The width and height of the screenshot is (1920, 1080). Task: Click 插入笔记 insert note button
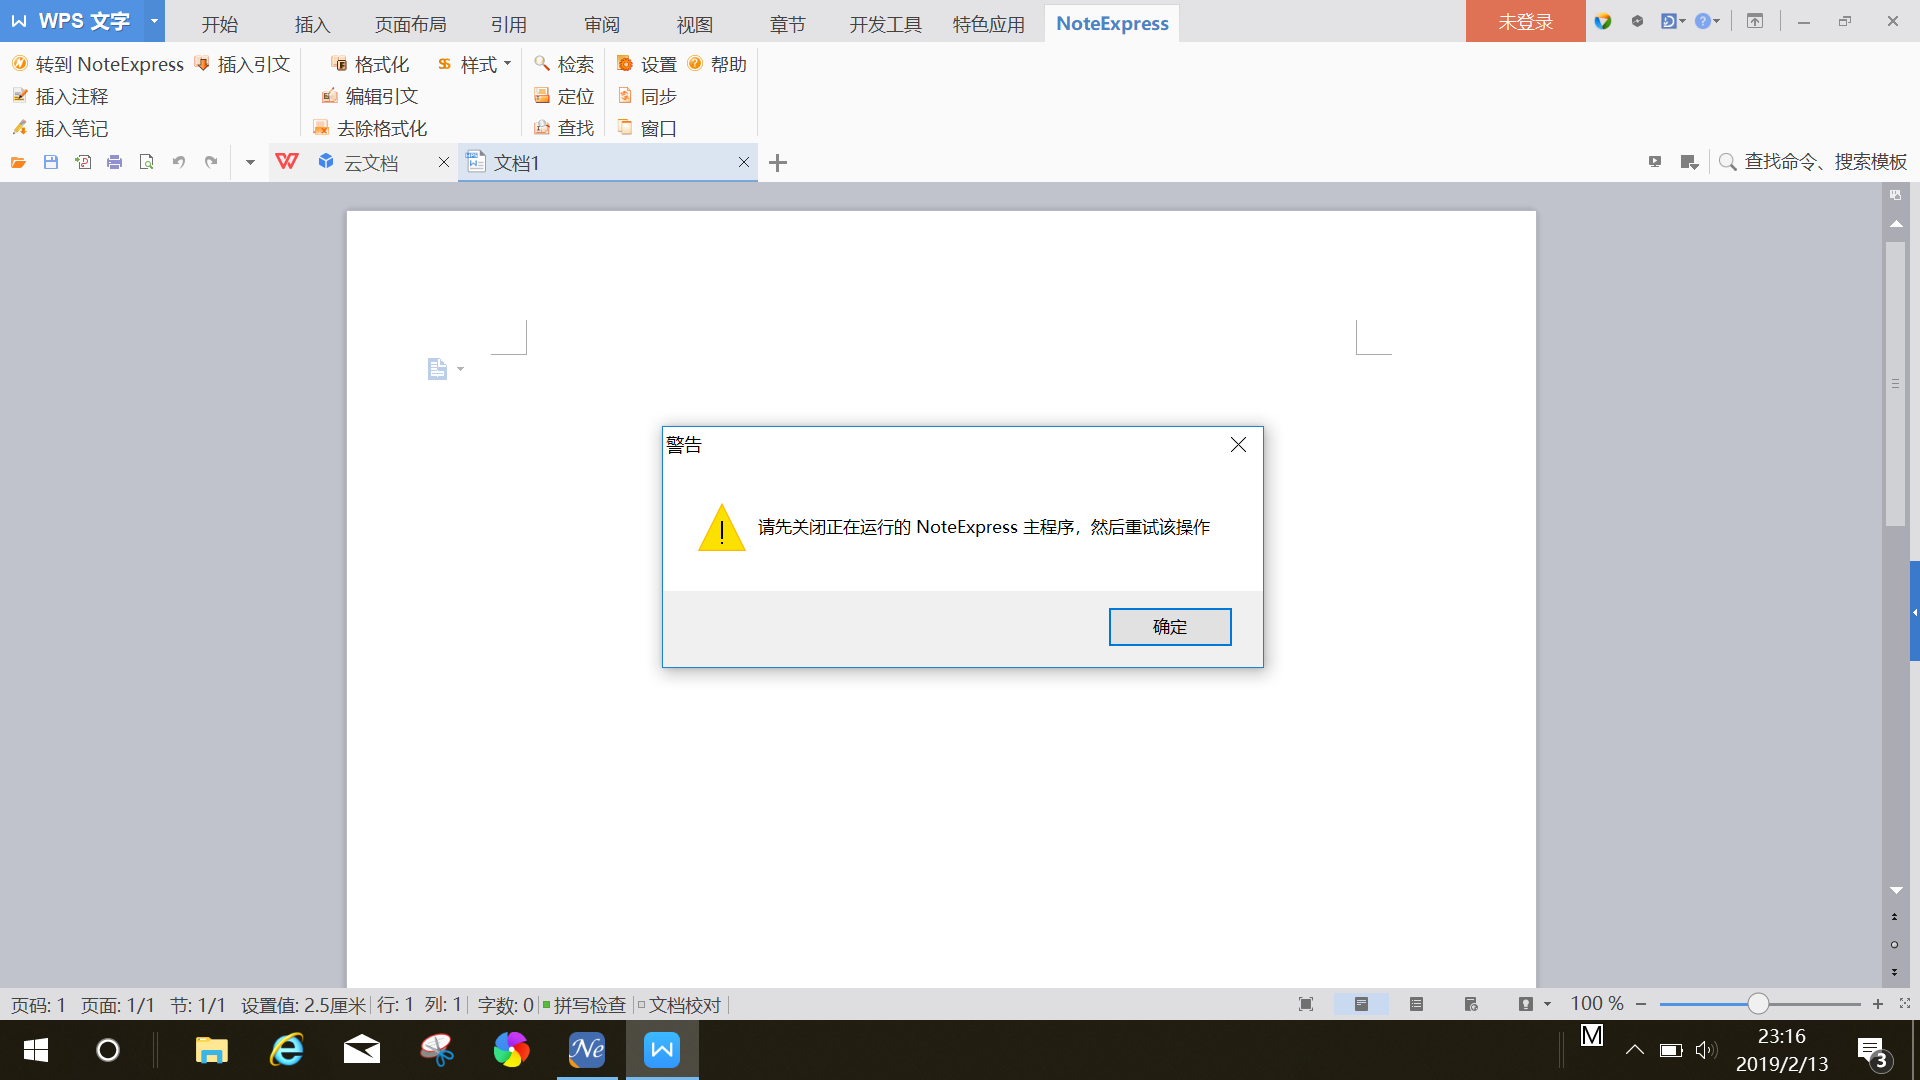click(60, 128)
